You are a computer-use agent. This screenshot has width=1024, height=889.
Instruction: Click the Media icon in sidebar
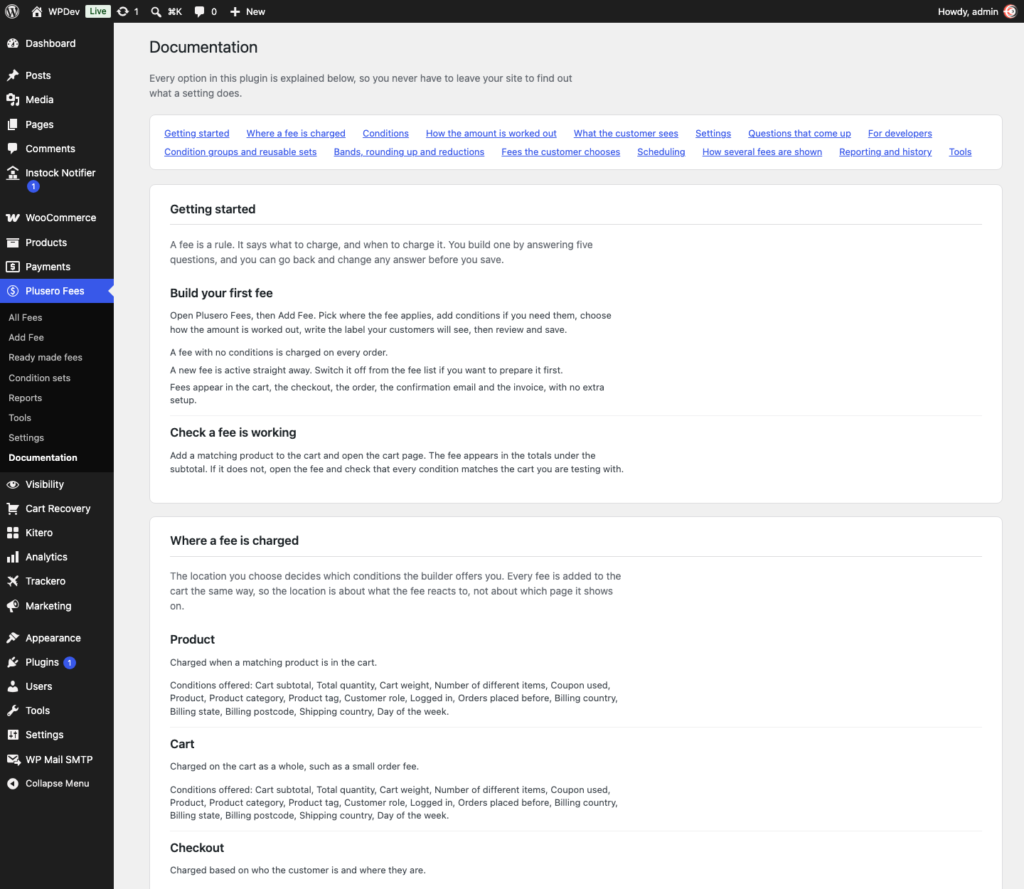pyautogui.click(x=12, y=99)
